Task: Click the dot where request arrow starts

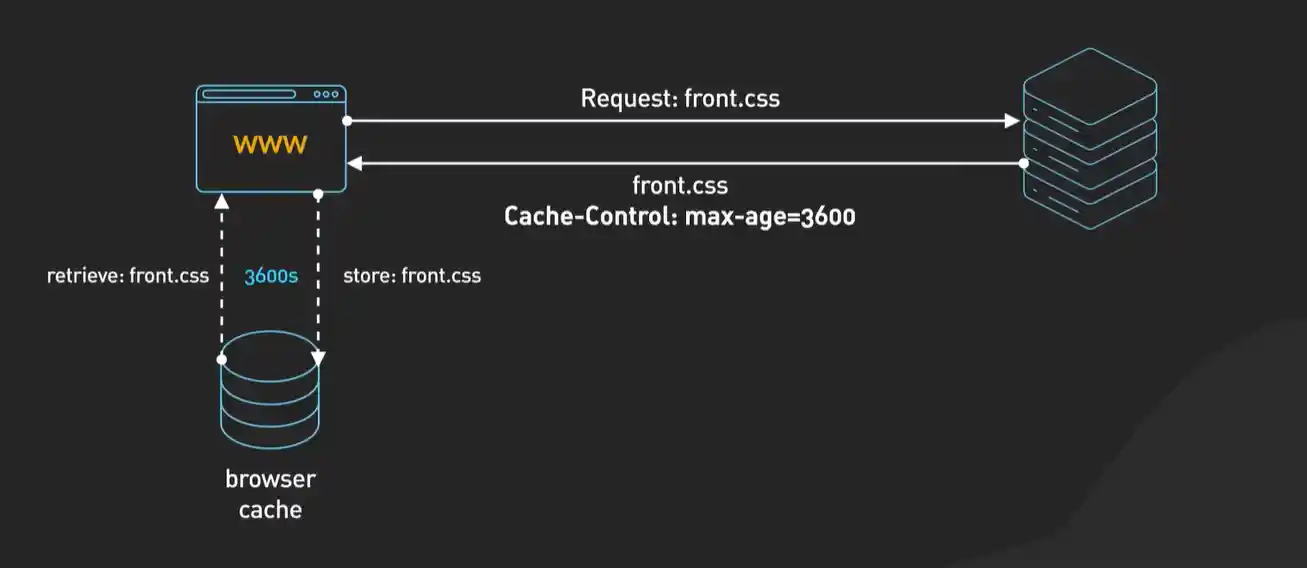Action: [x=347, y=121]
